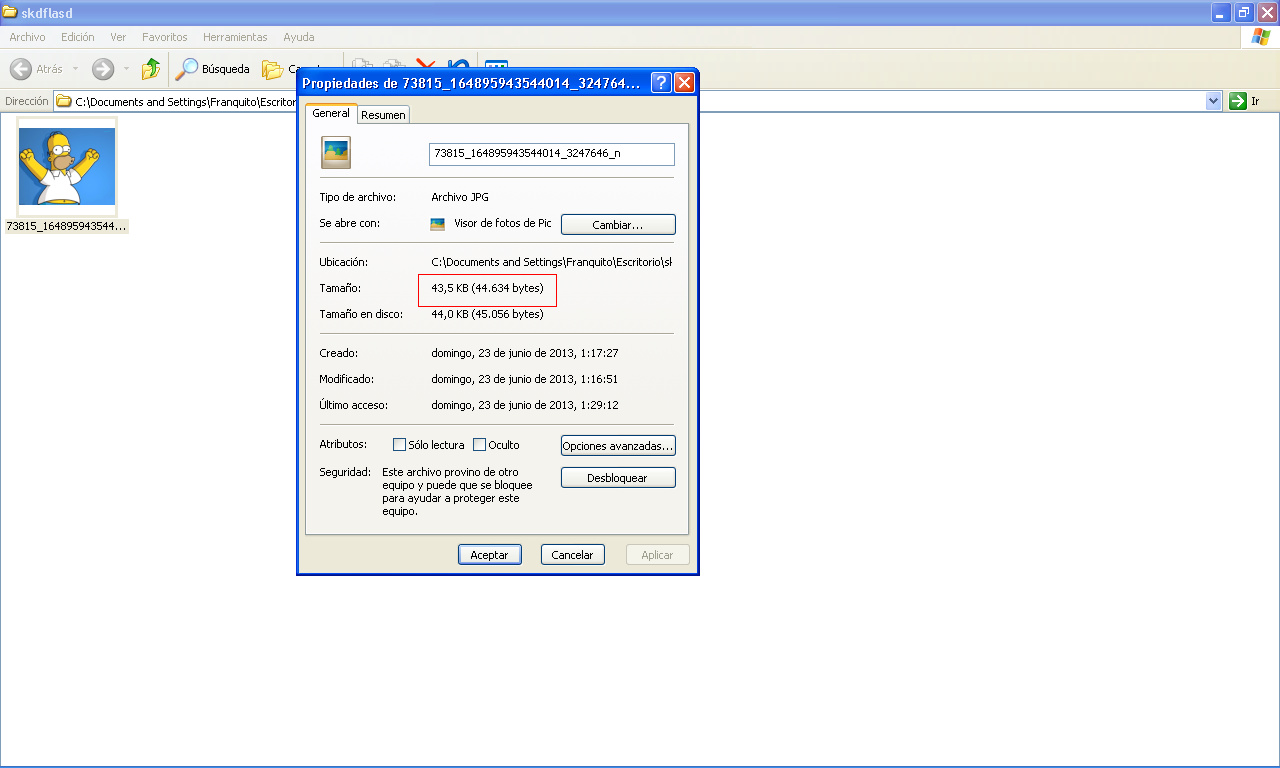
Task: Click the Atrás back arrow icon
Action: [21, 69]
